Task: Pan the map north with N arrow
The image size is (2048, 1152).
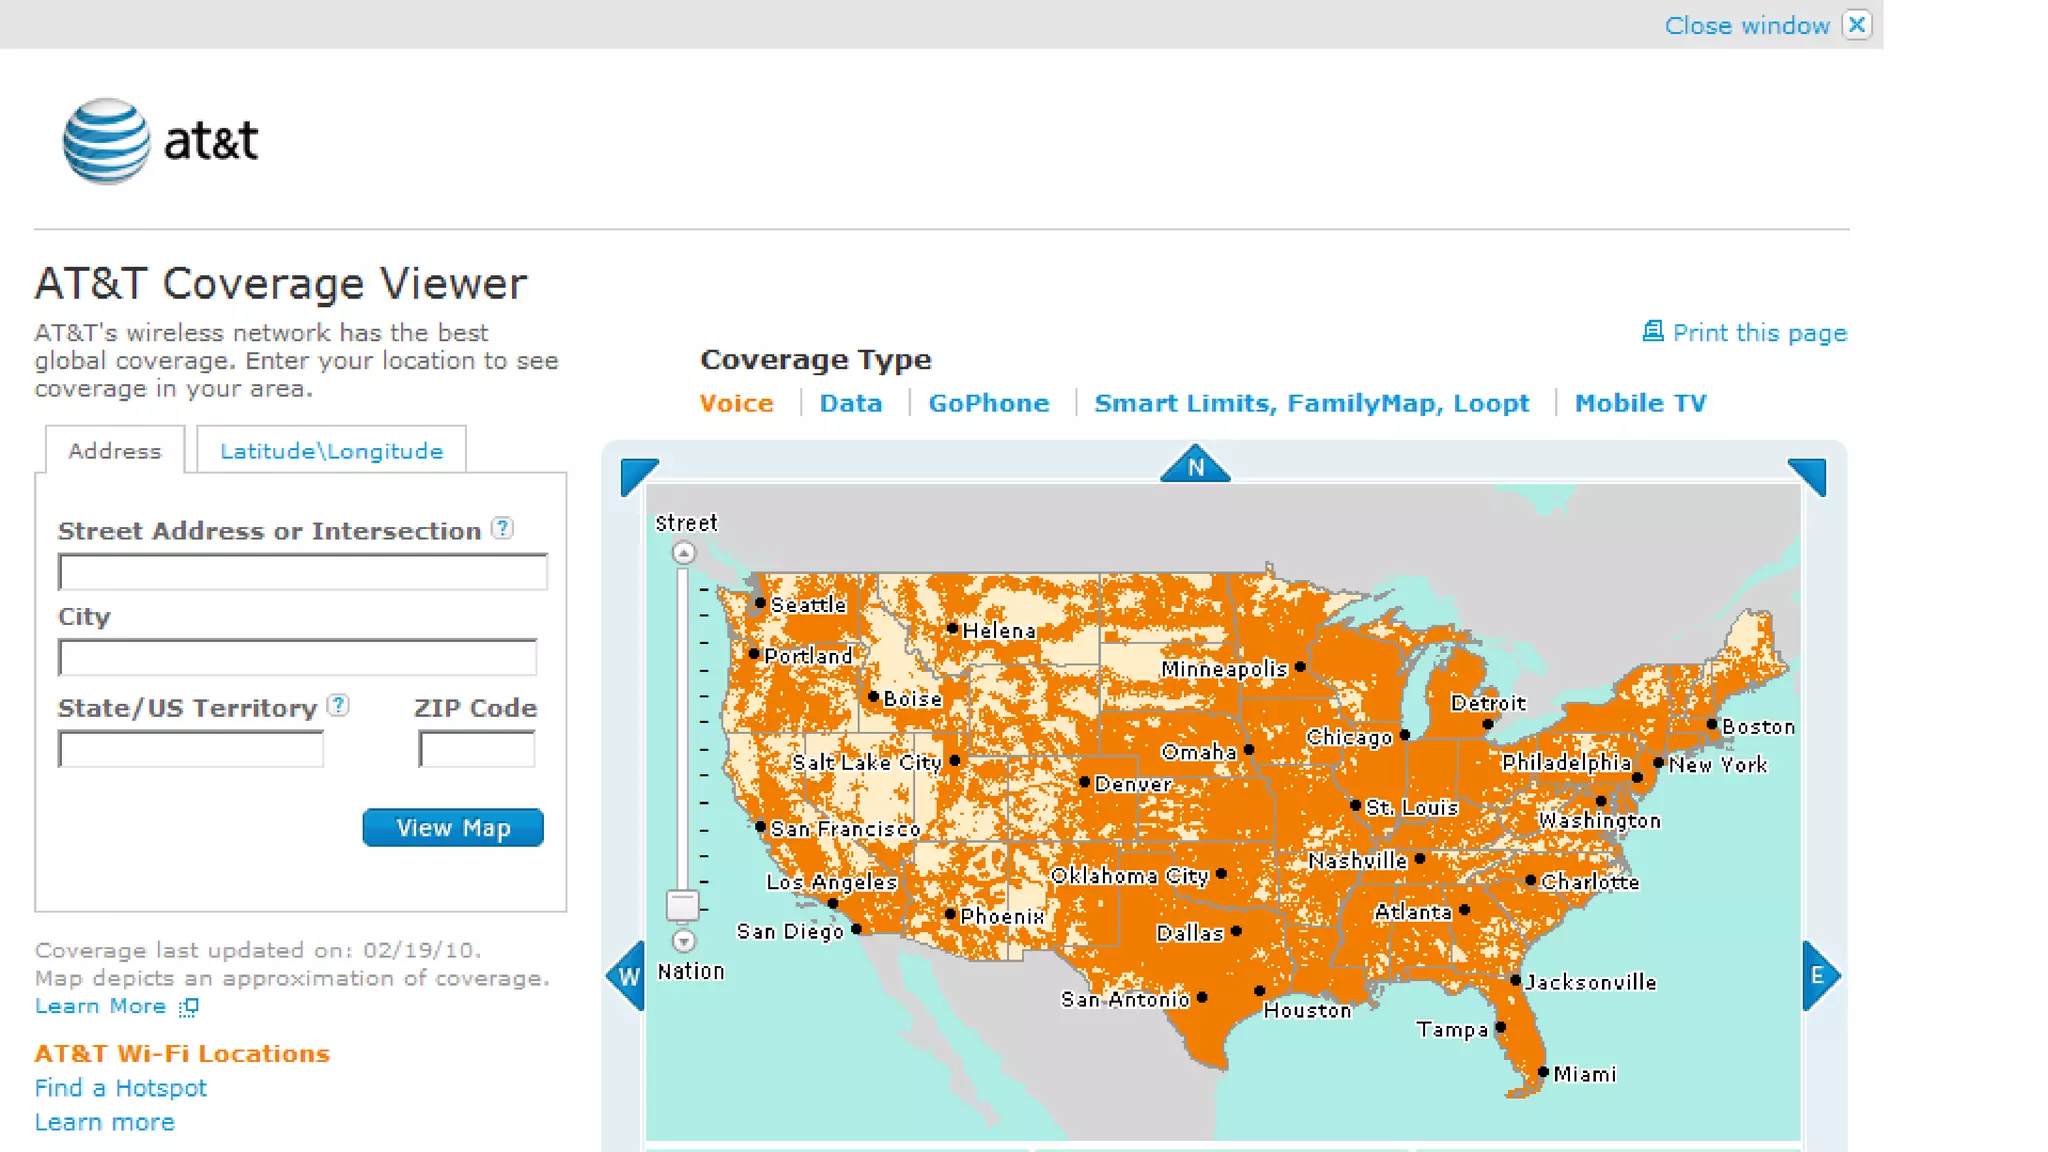Action: [1195, 466]
